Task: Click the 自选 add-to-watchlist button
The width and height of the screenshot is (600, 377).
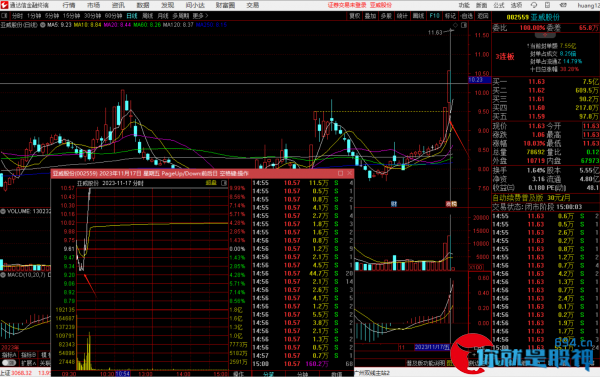Action: [x=467, y=16]
